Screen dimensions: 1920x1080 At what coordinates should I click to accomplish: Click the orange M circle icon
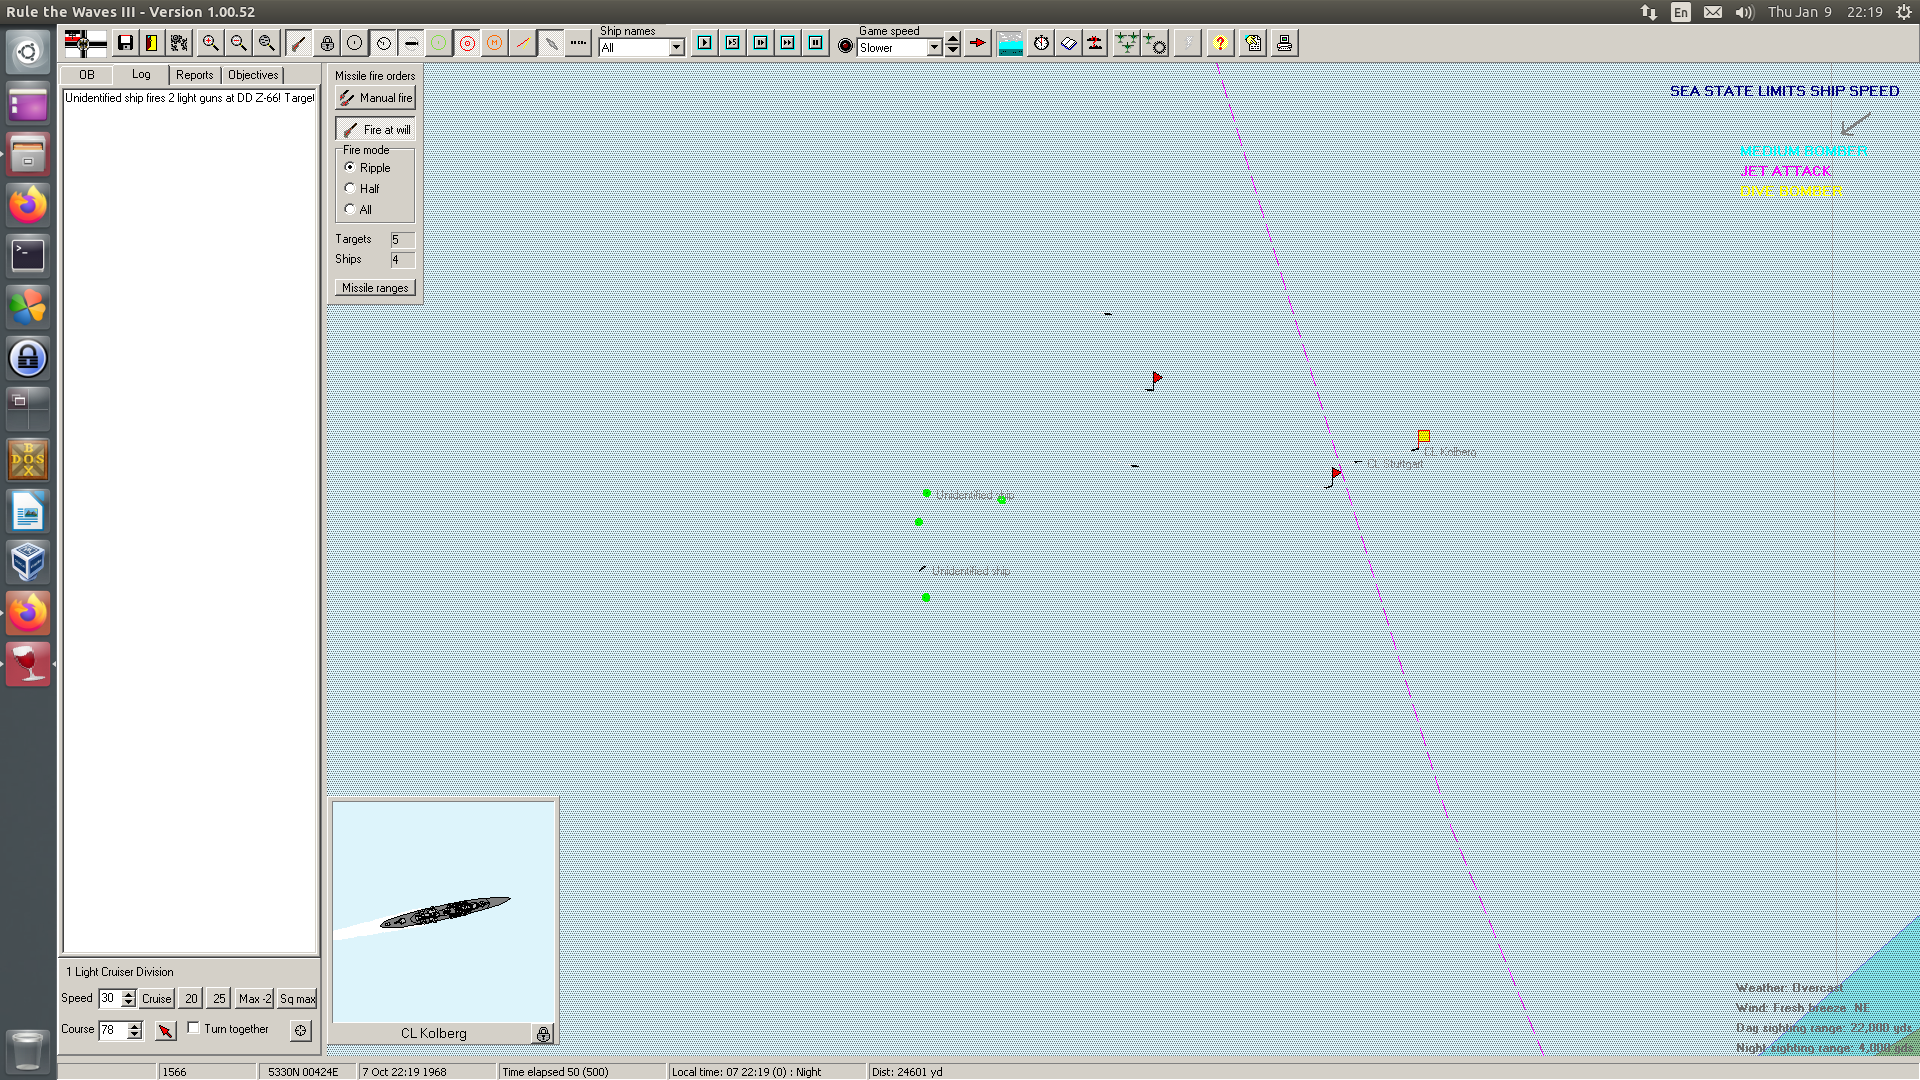coord(495,43)
